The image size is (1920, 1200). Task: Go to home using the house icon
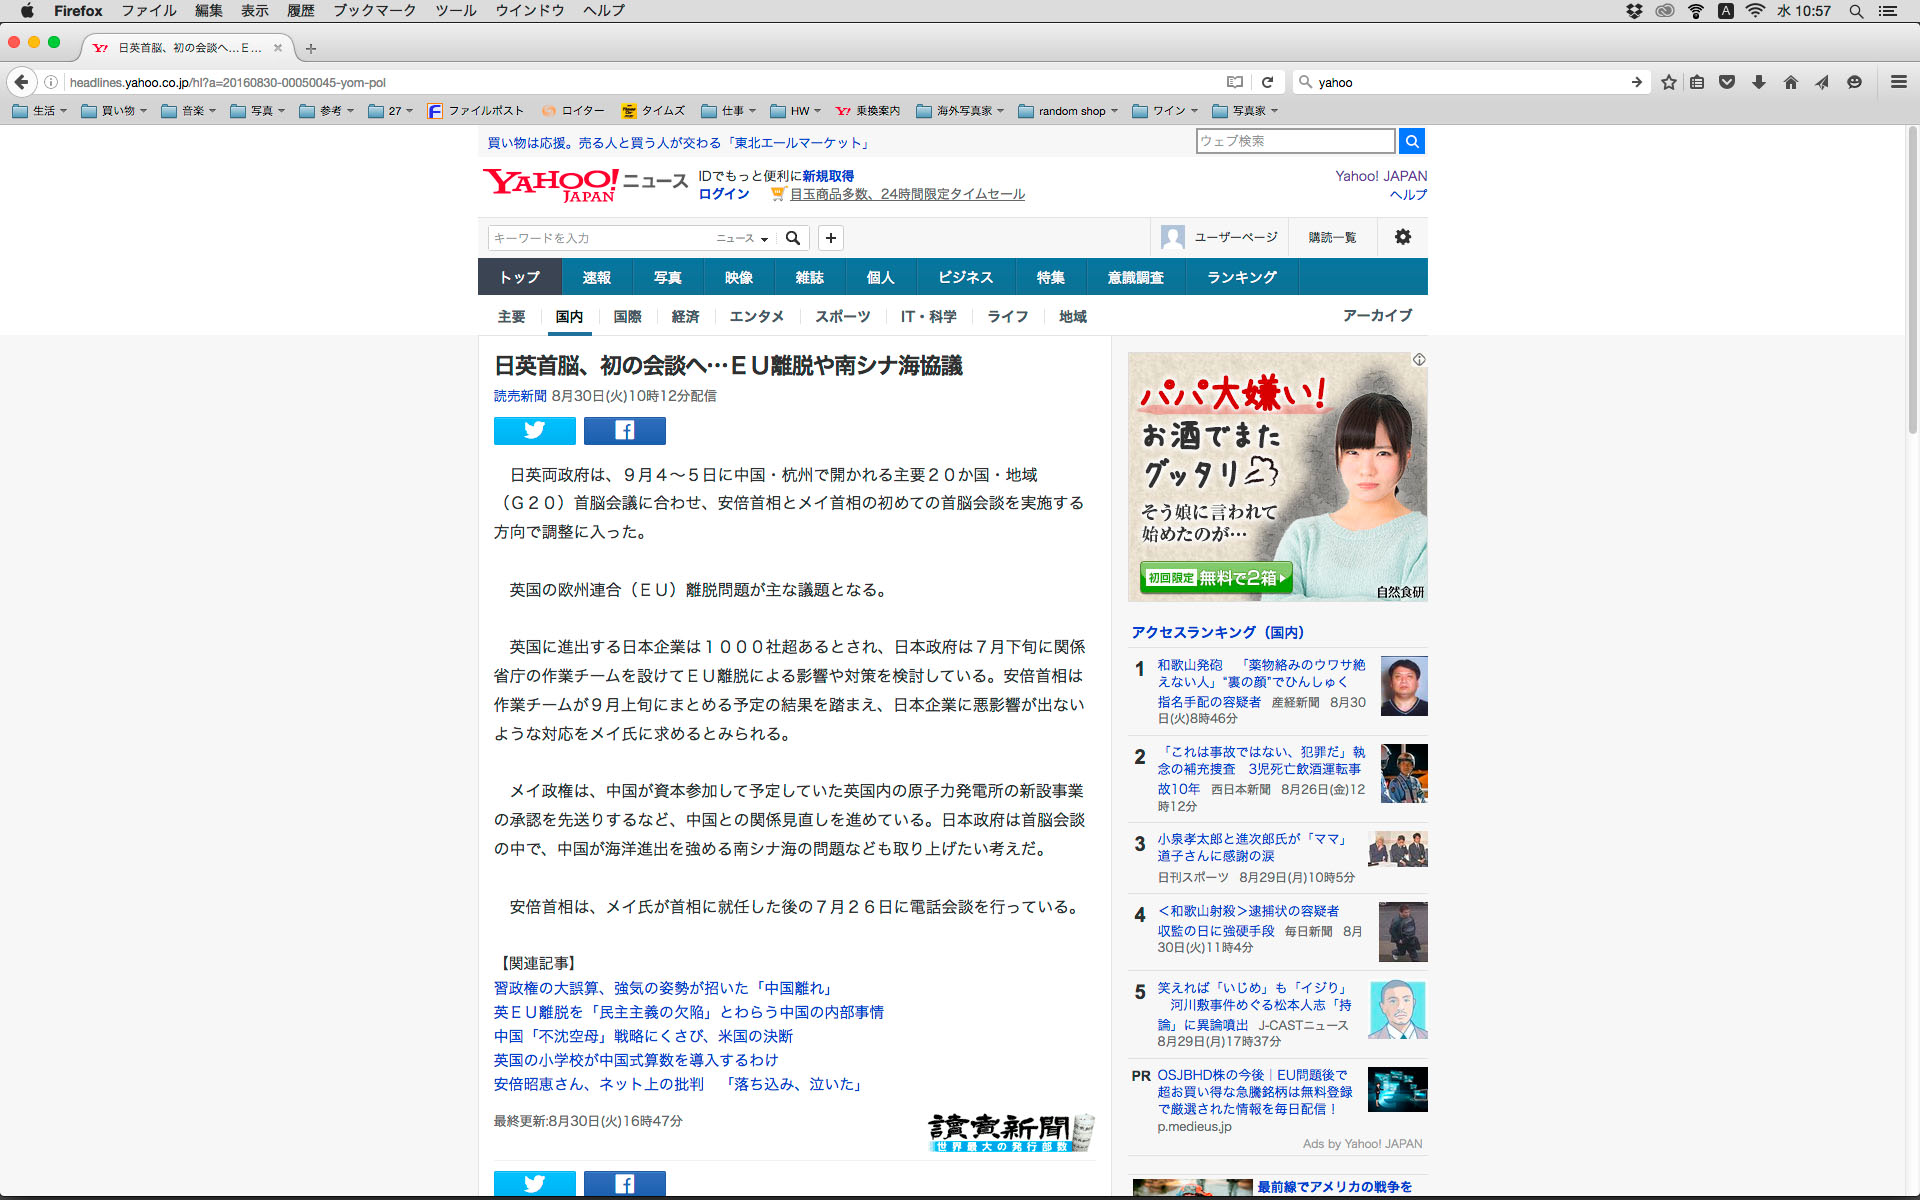click(1790, 82)
